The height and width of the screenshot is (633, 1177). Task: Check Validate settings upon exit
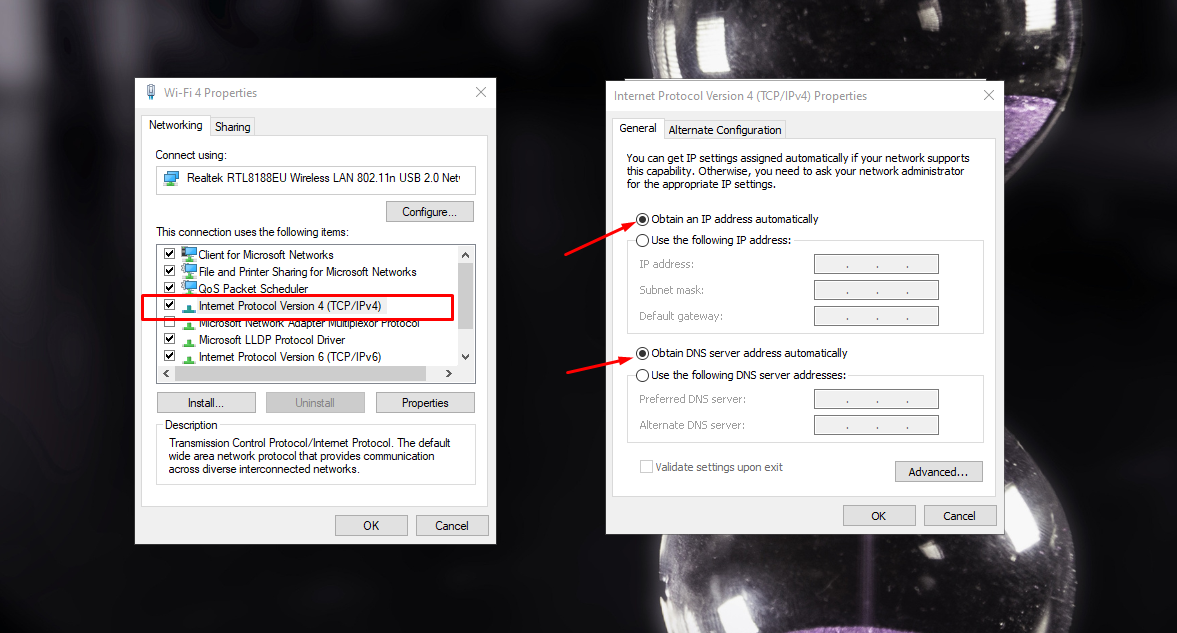point(646,467)
